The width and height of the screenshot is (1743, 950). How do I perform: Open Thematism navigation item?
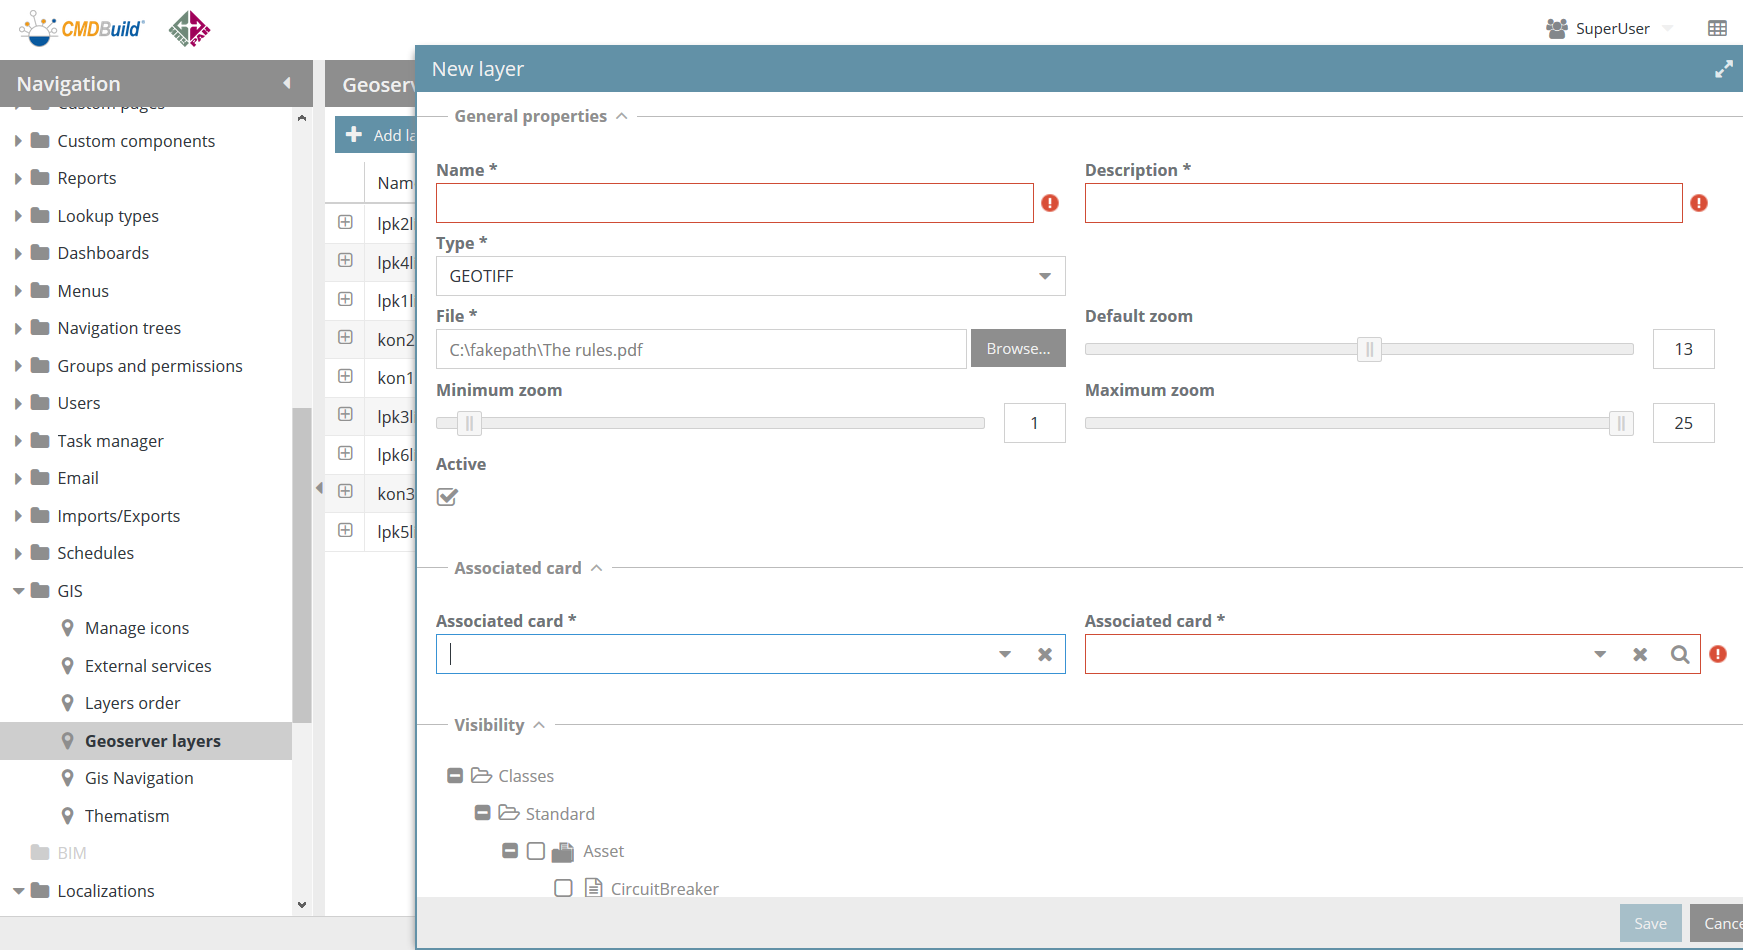pos(127,816)
